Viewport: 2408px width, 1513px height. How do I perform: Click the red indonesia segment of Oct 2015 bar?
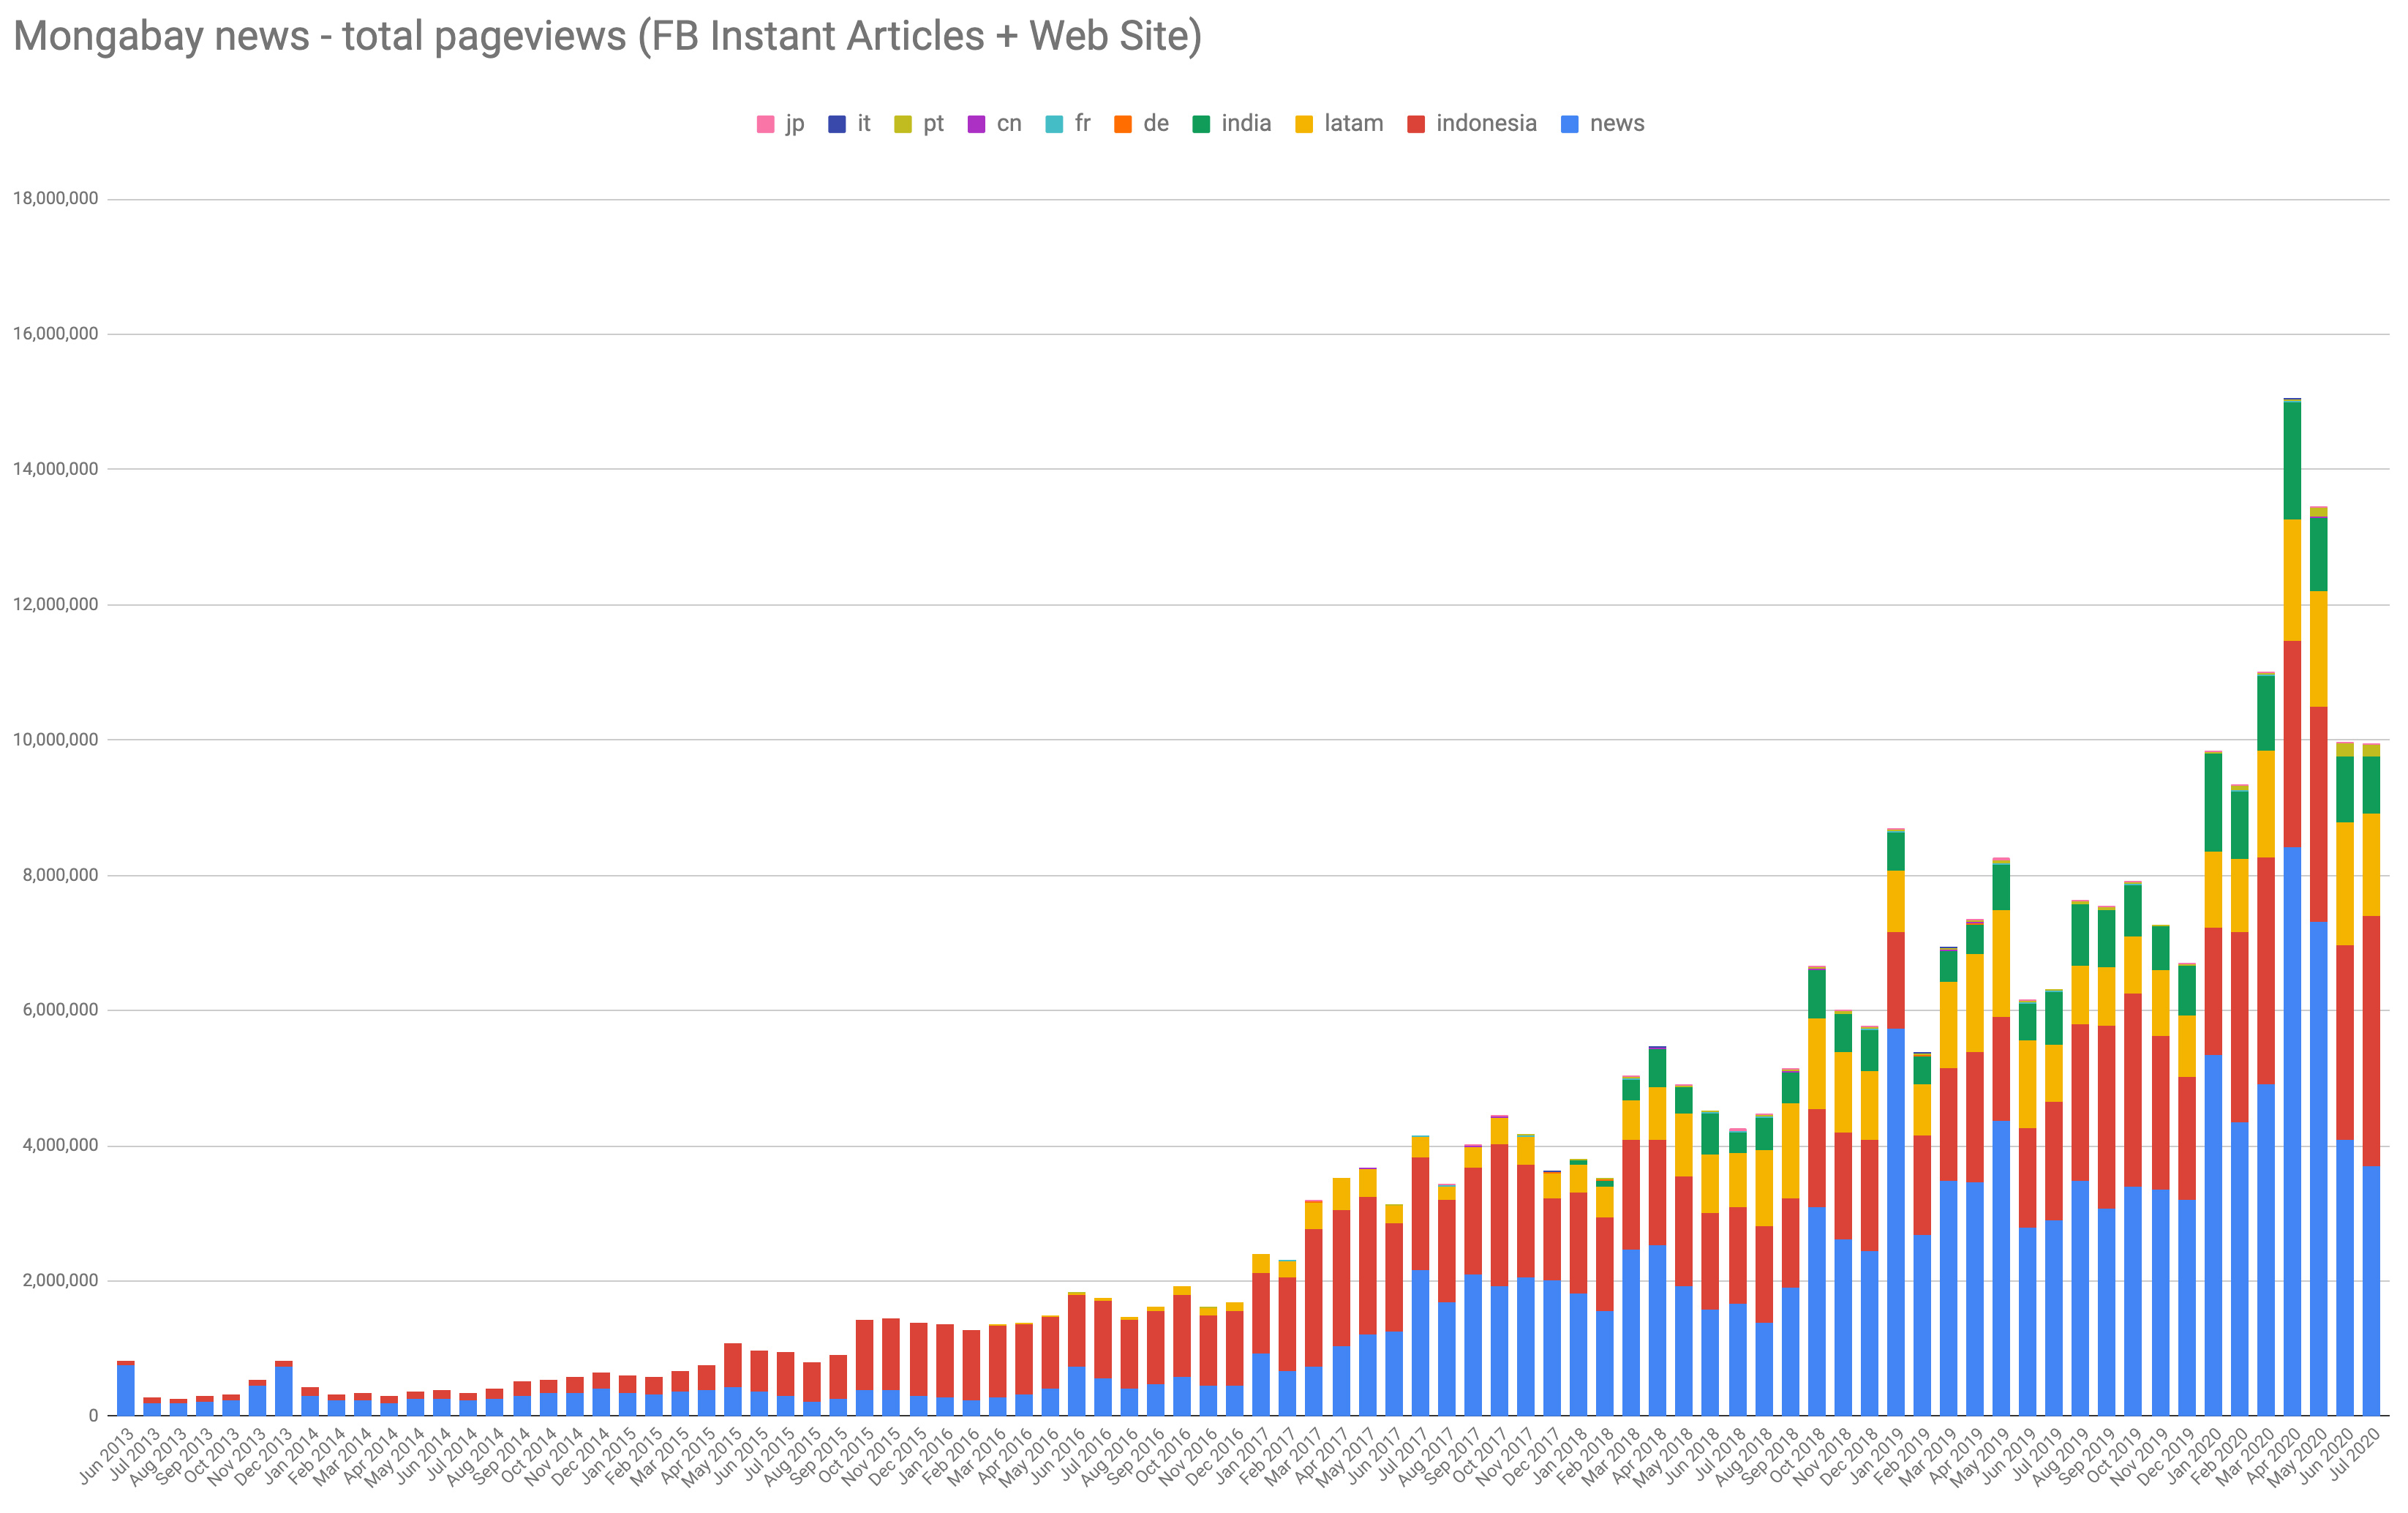click(x=865, y=1355)
